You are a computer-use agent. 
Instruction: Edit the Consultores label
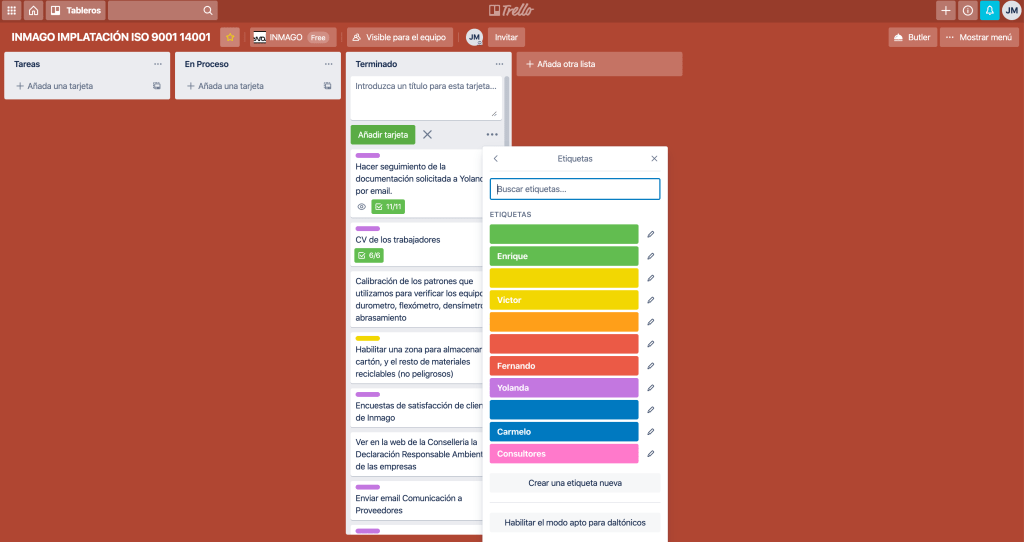(650, 454)
